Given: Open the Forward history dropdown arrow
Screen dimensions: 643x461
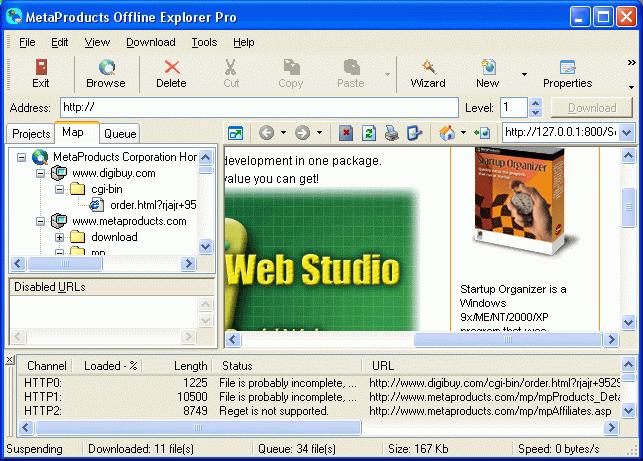Looking at the screenshot, I should pyautogui.click(x=319, y=133).
